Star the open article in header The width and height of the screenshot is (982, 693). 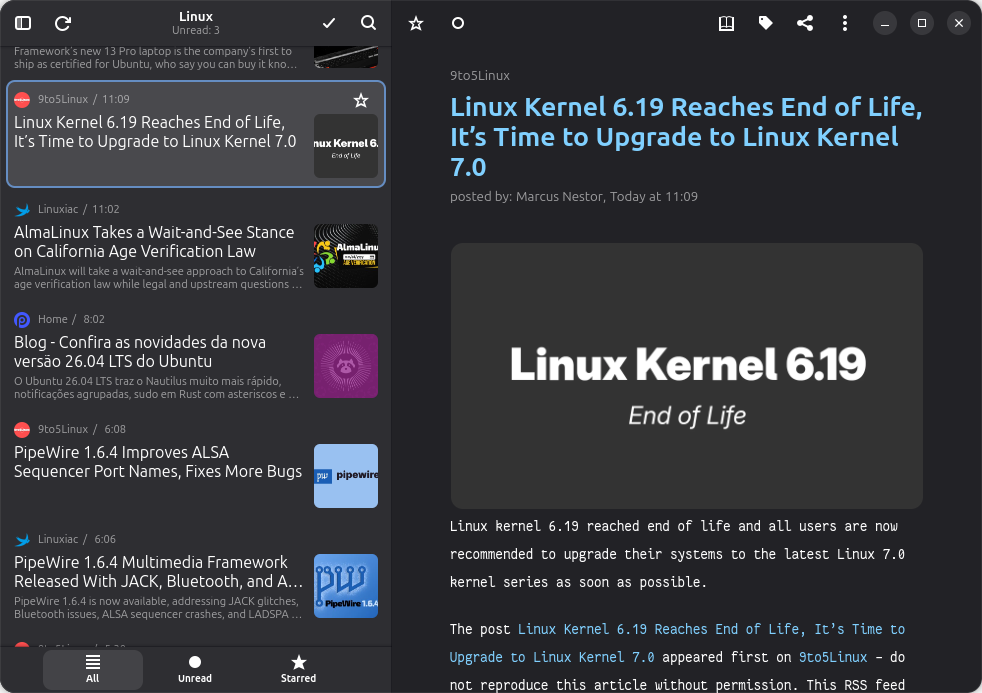click(416, 23)
